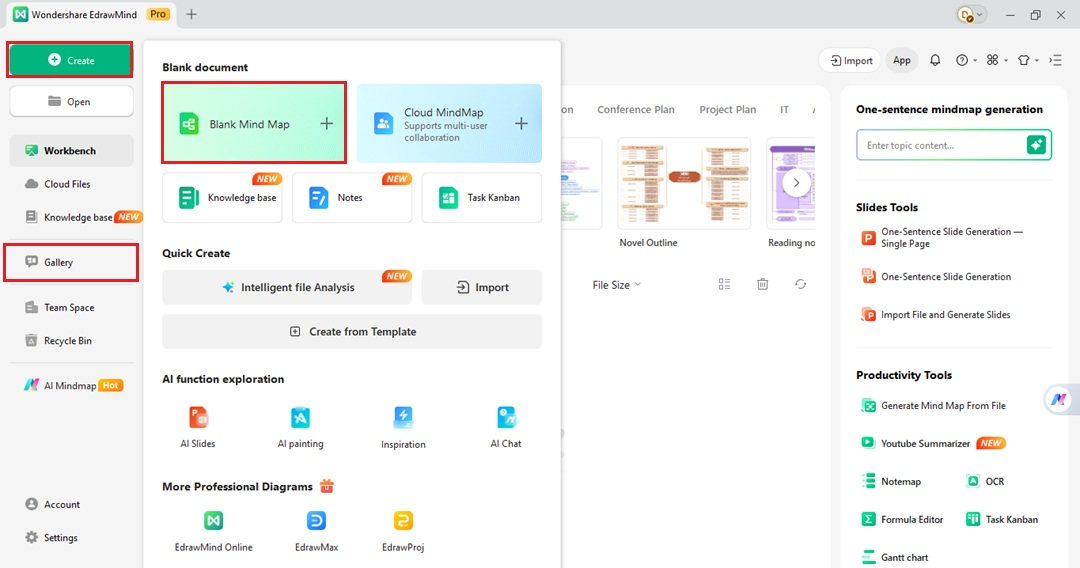
Task: Open AI Slides
Action: click(198, 427)
